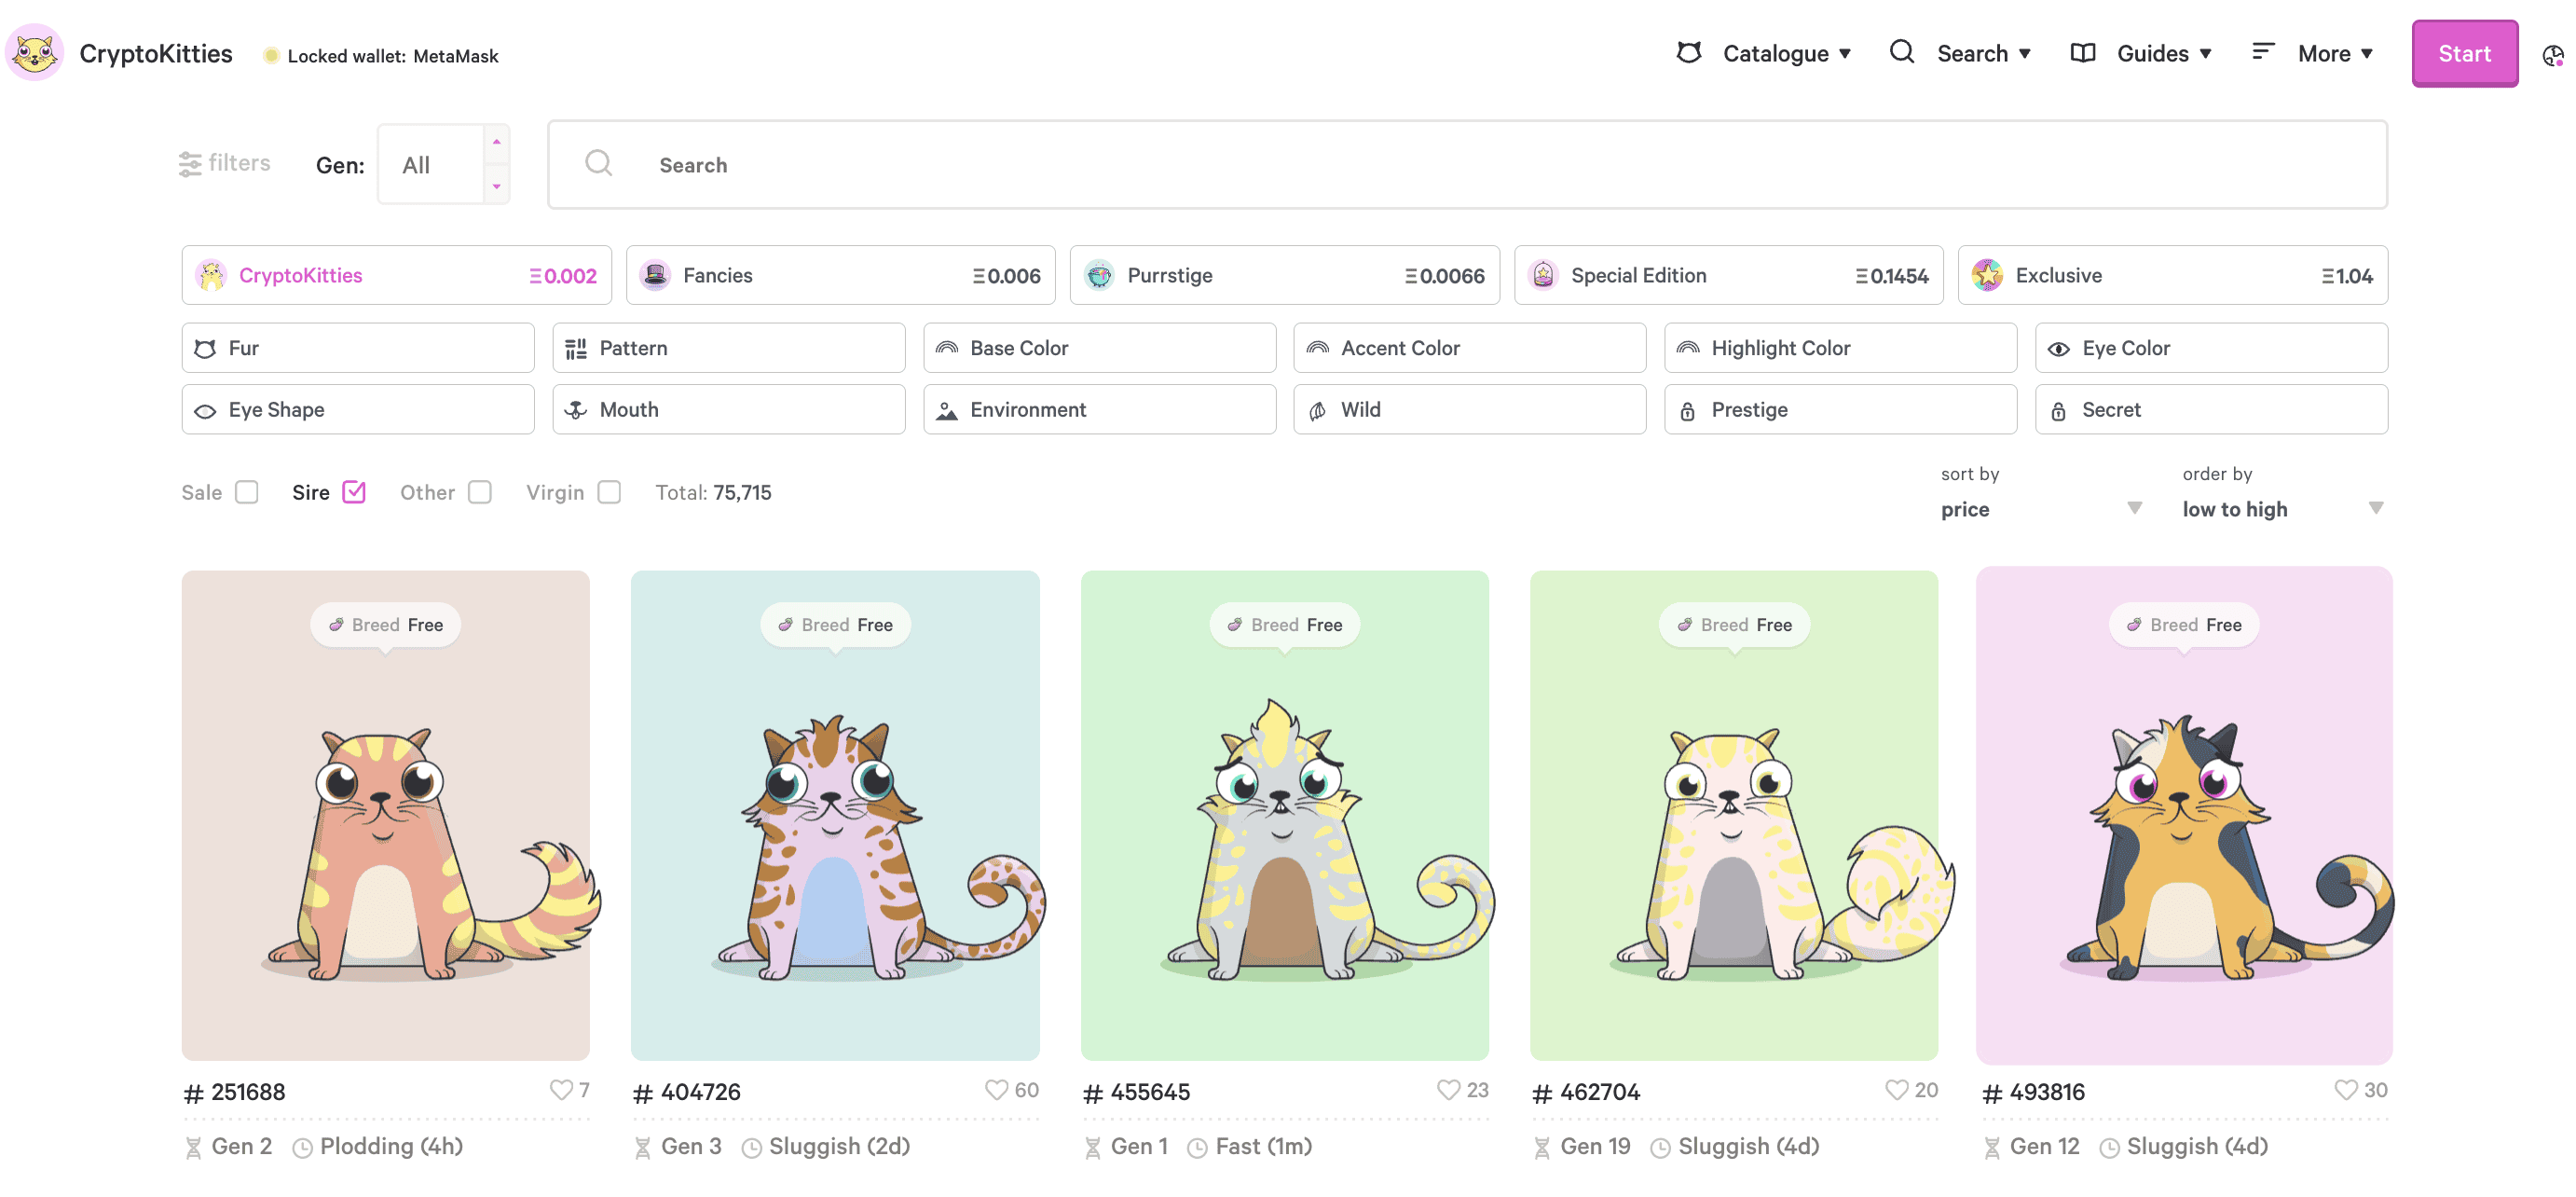Increase Gen value with the up arrow
The height and width of the screenshot is (1197, 2576).
[x=496, y=143]
